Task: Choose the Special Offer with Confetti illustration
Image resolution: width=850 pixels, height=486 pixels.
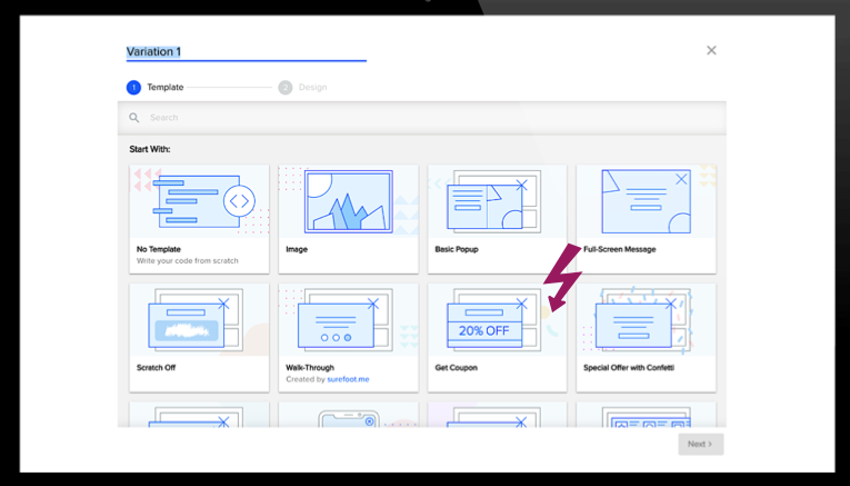Action: pyautogui.click(x=646, y=320)
